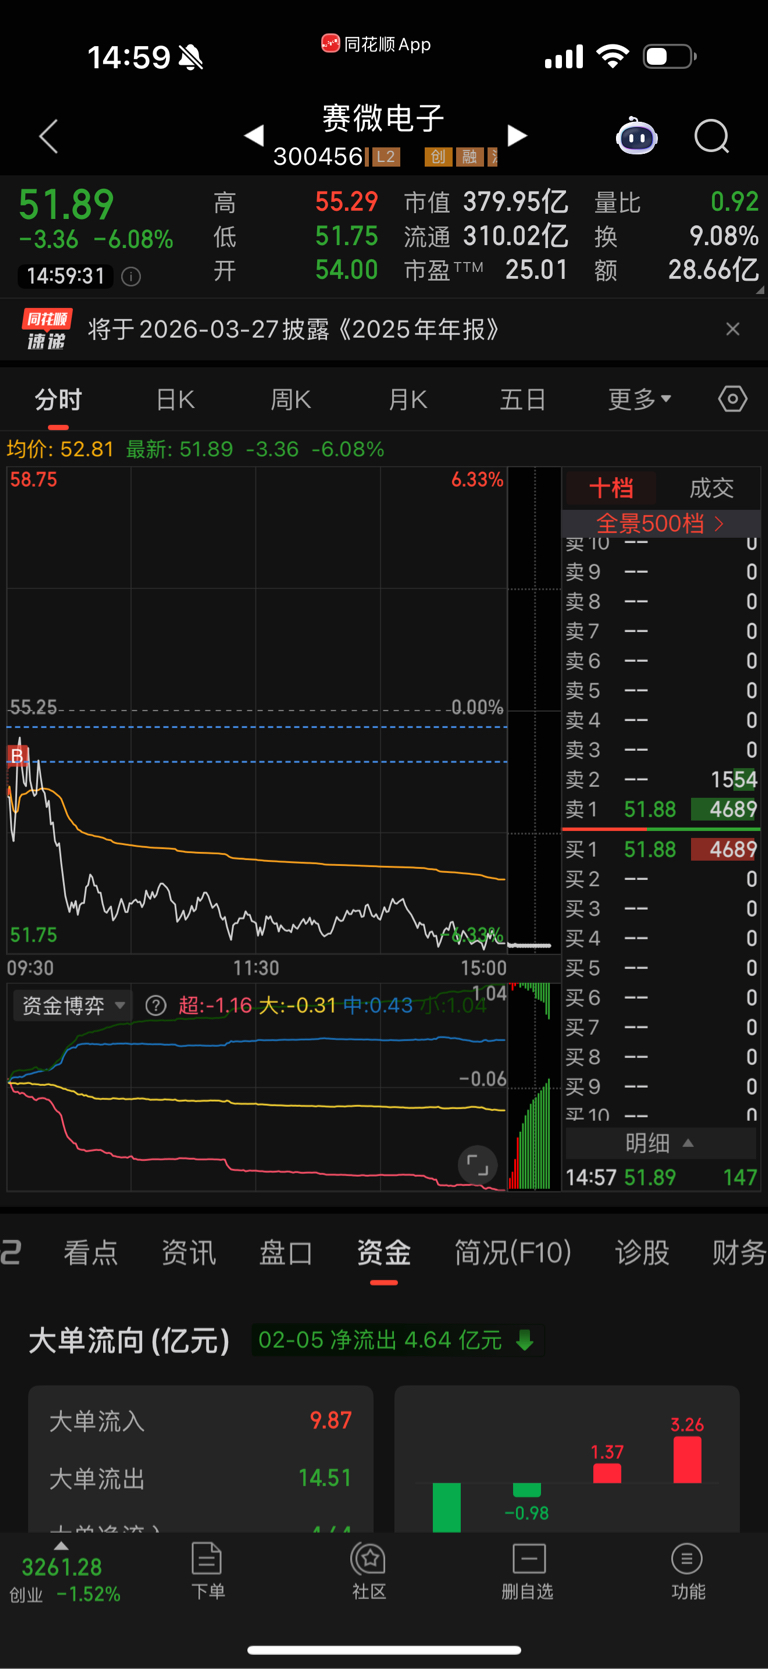768x1669 pixels.
Task: Tap the info icon next to 14:59:31
Action: click(x=131, y=276)
